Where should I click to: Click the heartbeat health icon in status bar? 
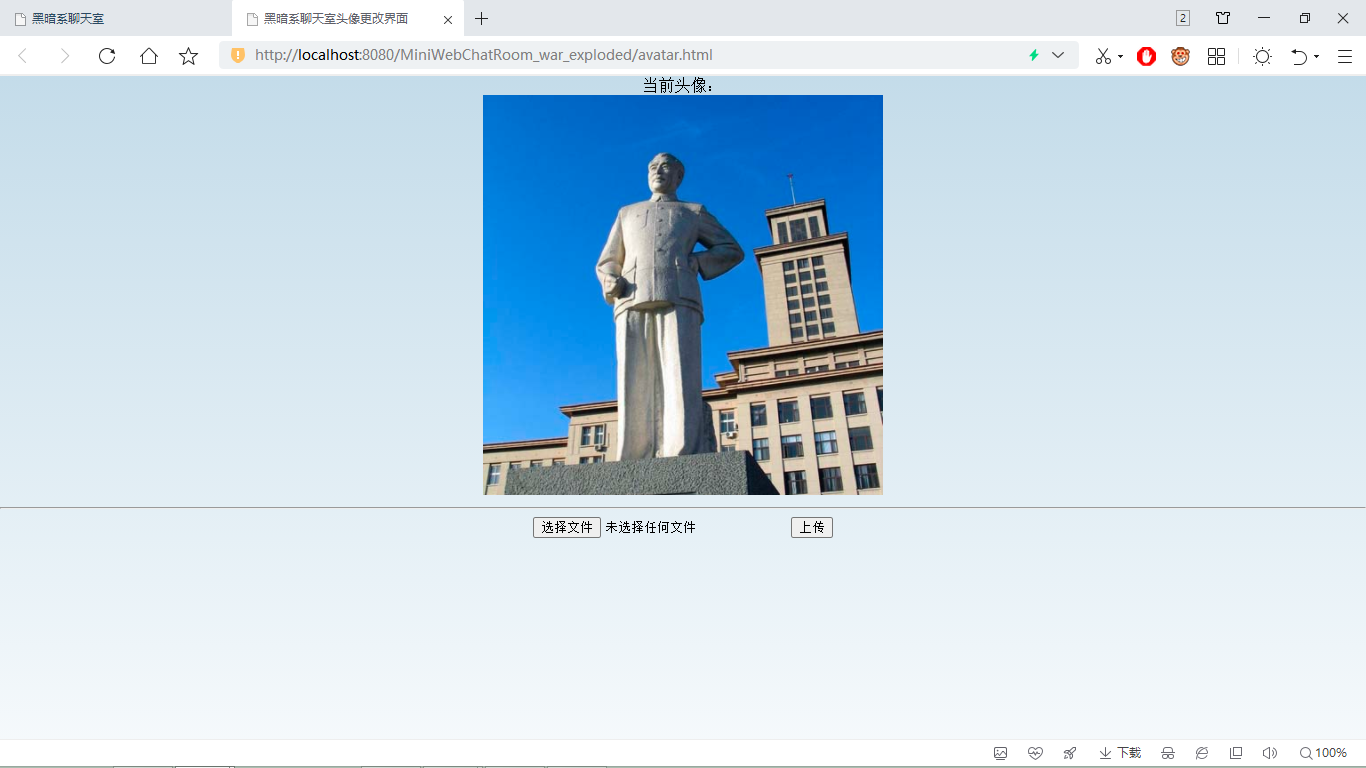1035,753
